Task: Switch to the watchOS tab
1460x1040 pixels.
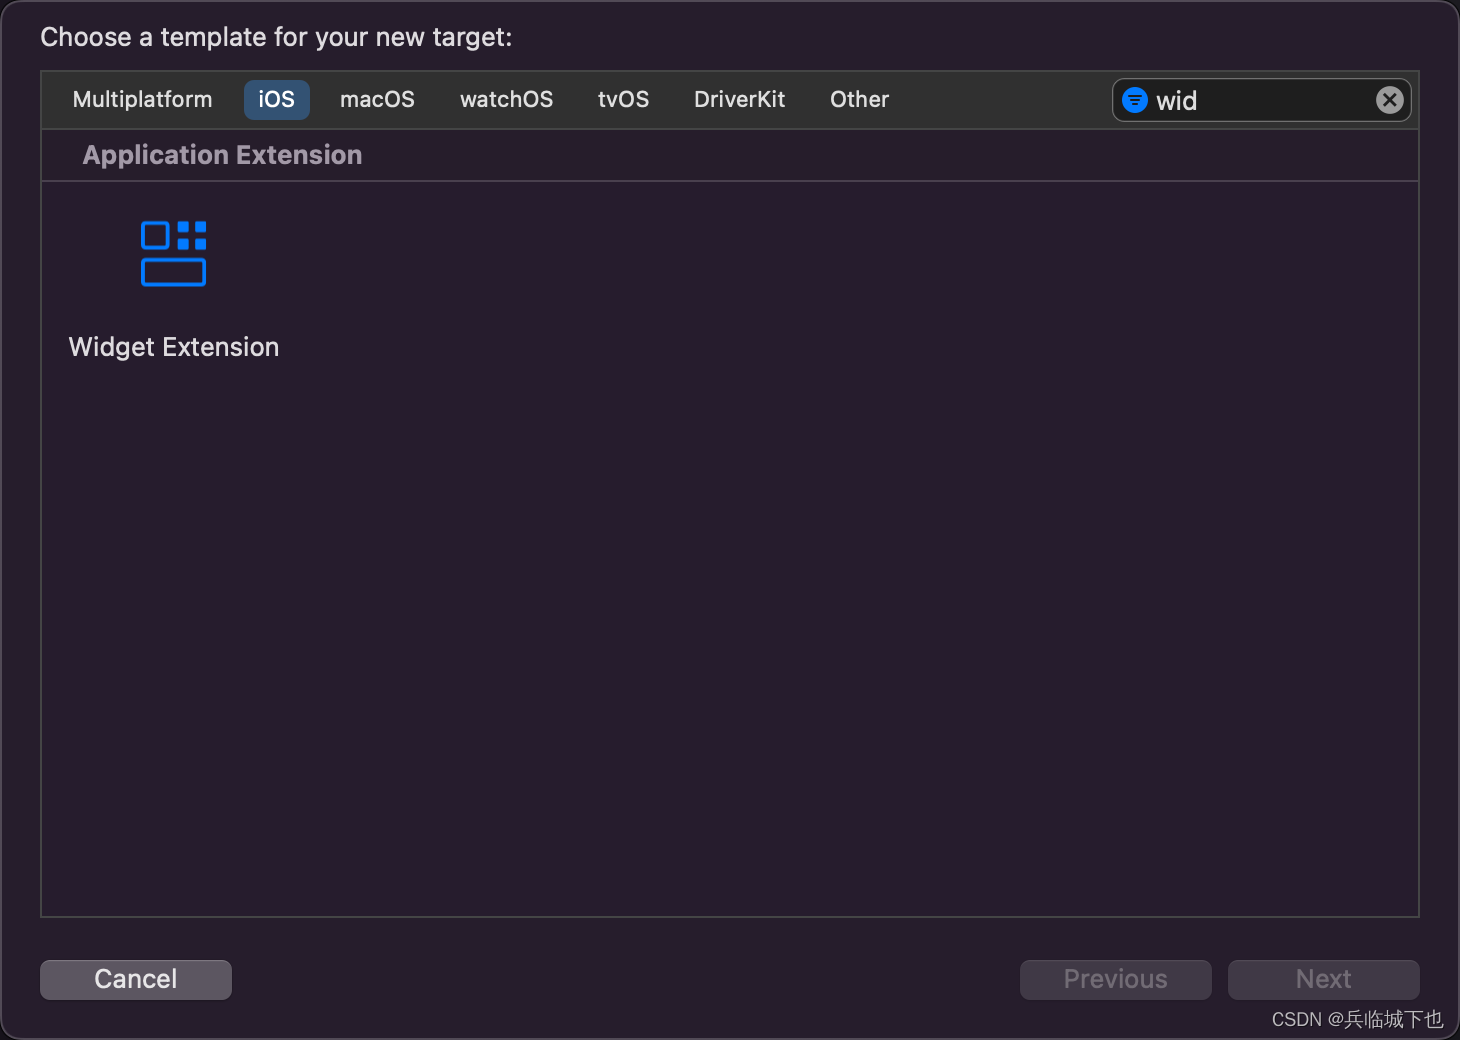Action: (506, 100)
